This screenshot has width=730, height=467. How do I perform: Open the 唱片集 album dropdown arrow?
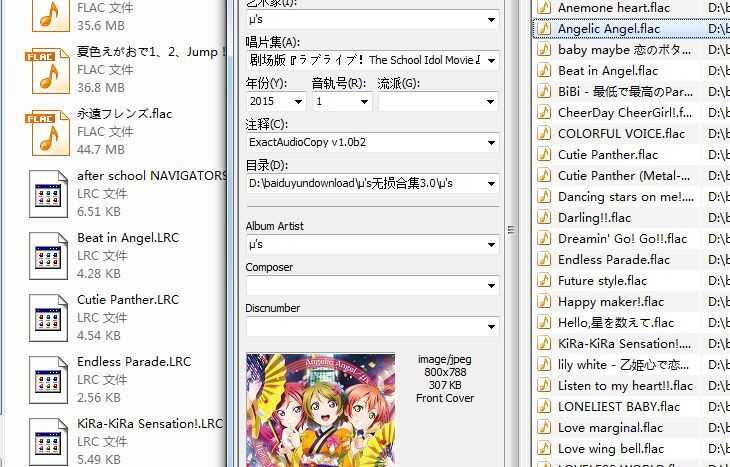(x=491, y=61)
